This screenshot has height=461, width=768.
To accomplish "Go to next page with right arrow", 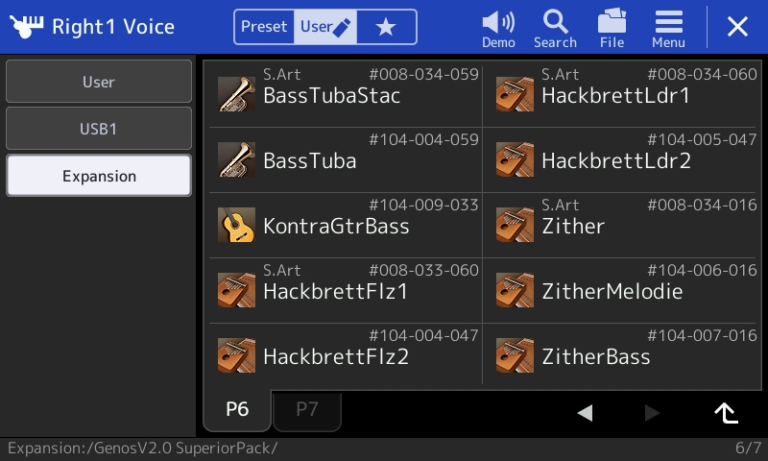I will [652, 413].
